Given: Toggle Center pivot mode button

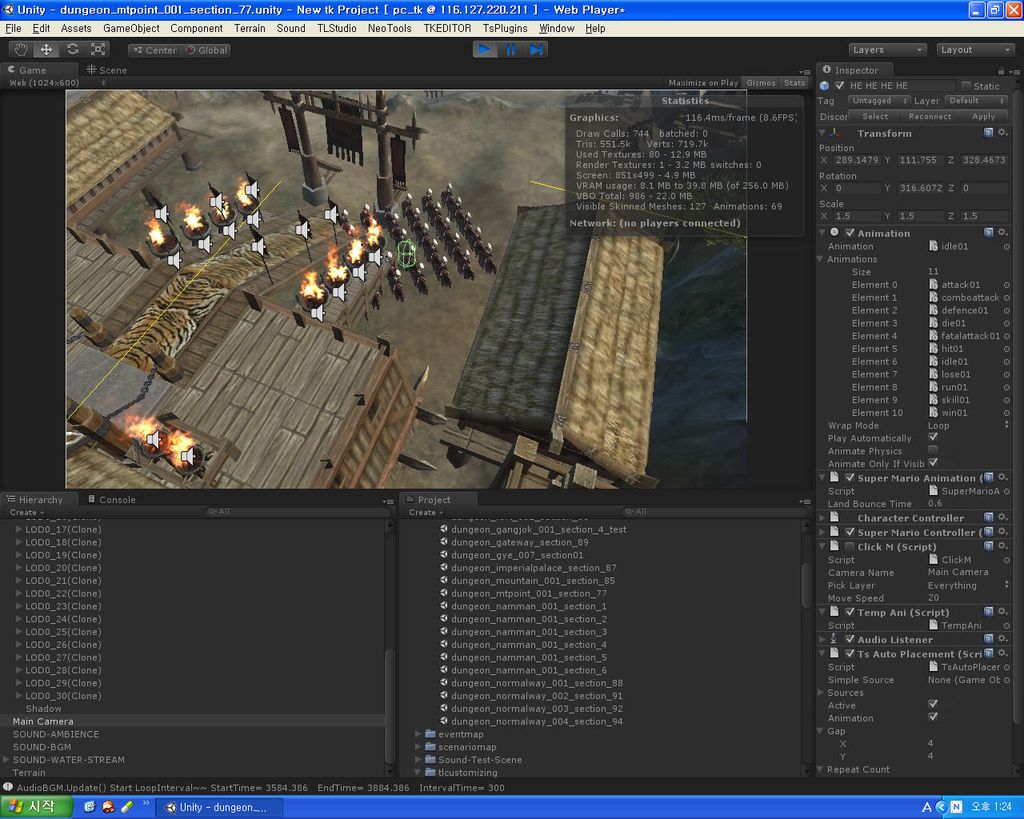Looking at the screenshot, I should 155,50.
